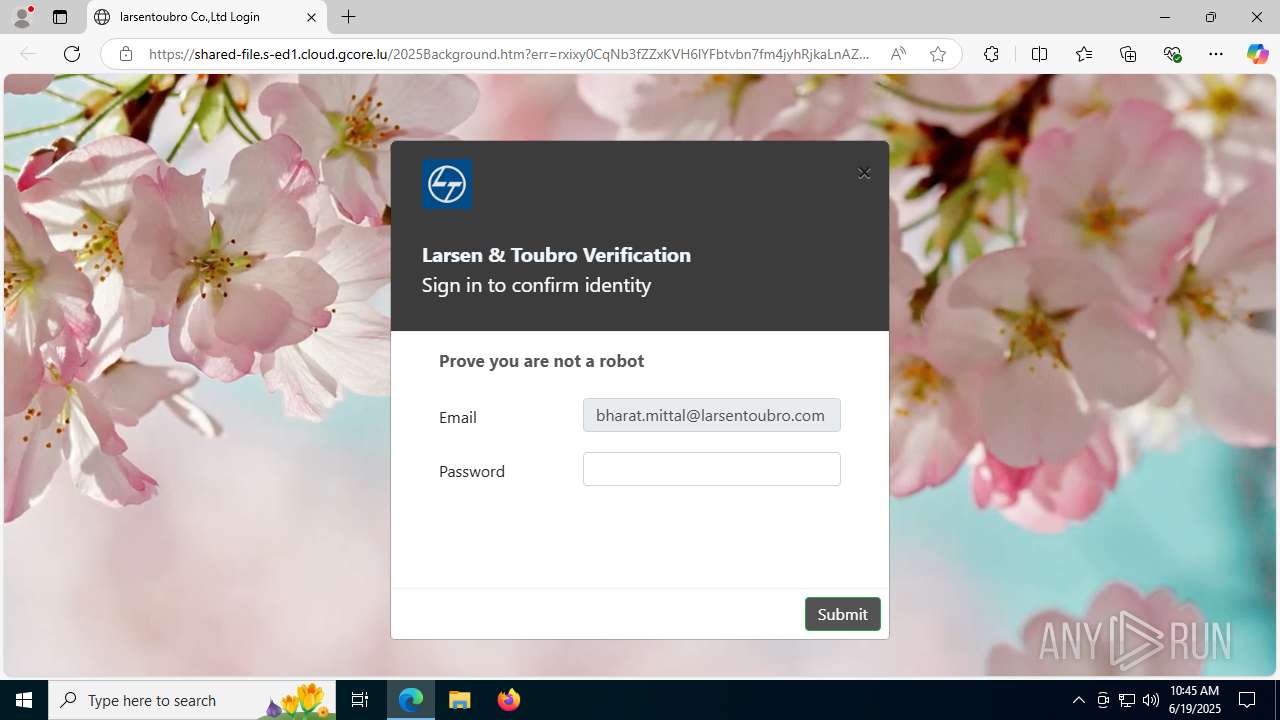Open the Copilot sidebar icon
Viewport: 1280px width, 720px height.
[1257, 54]
